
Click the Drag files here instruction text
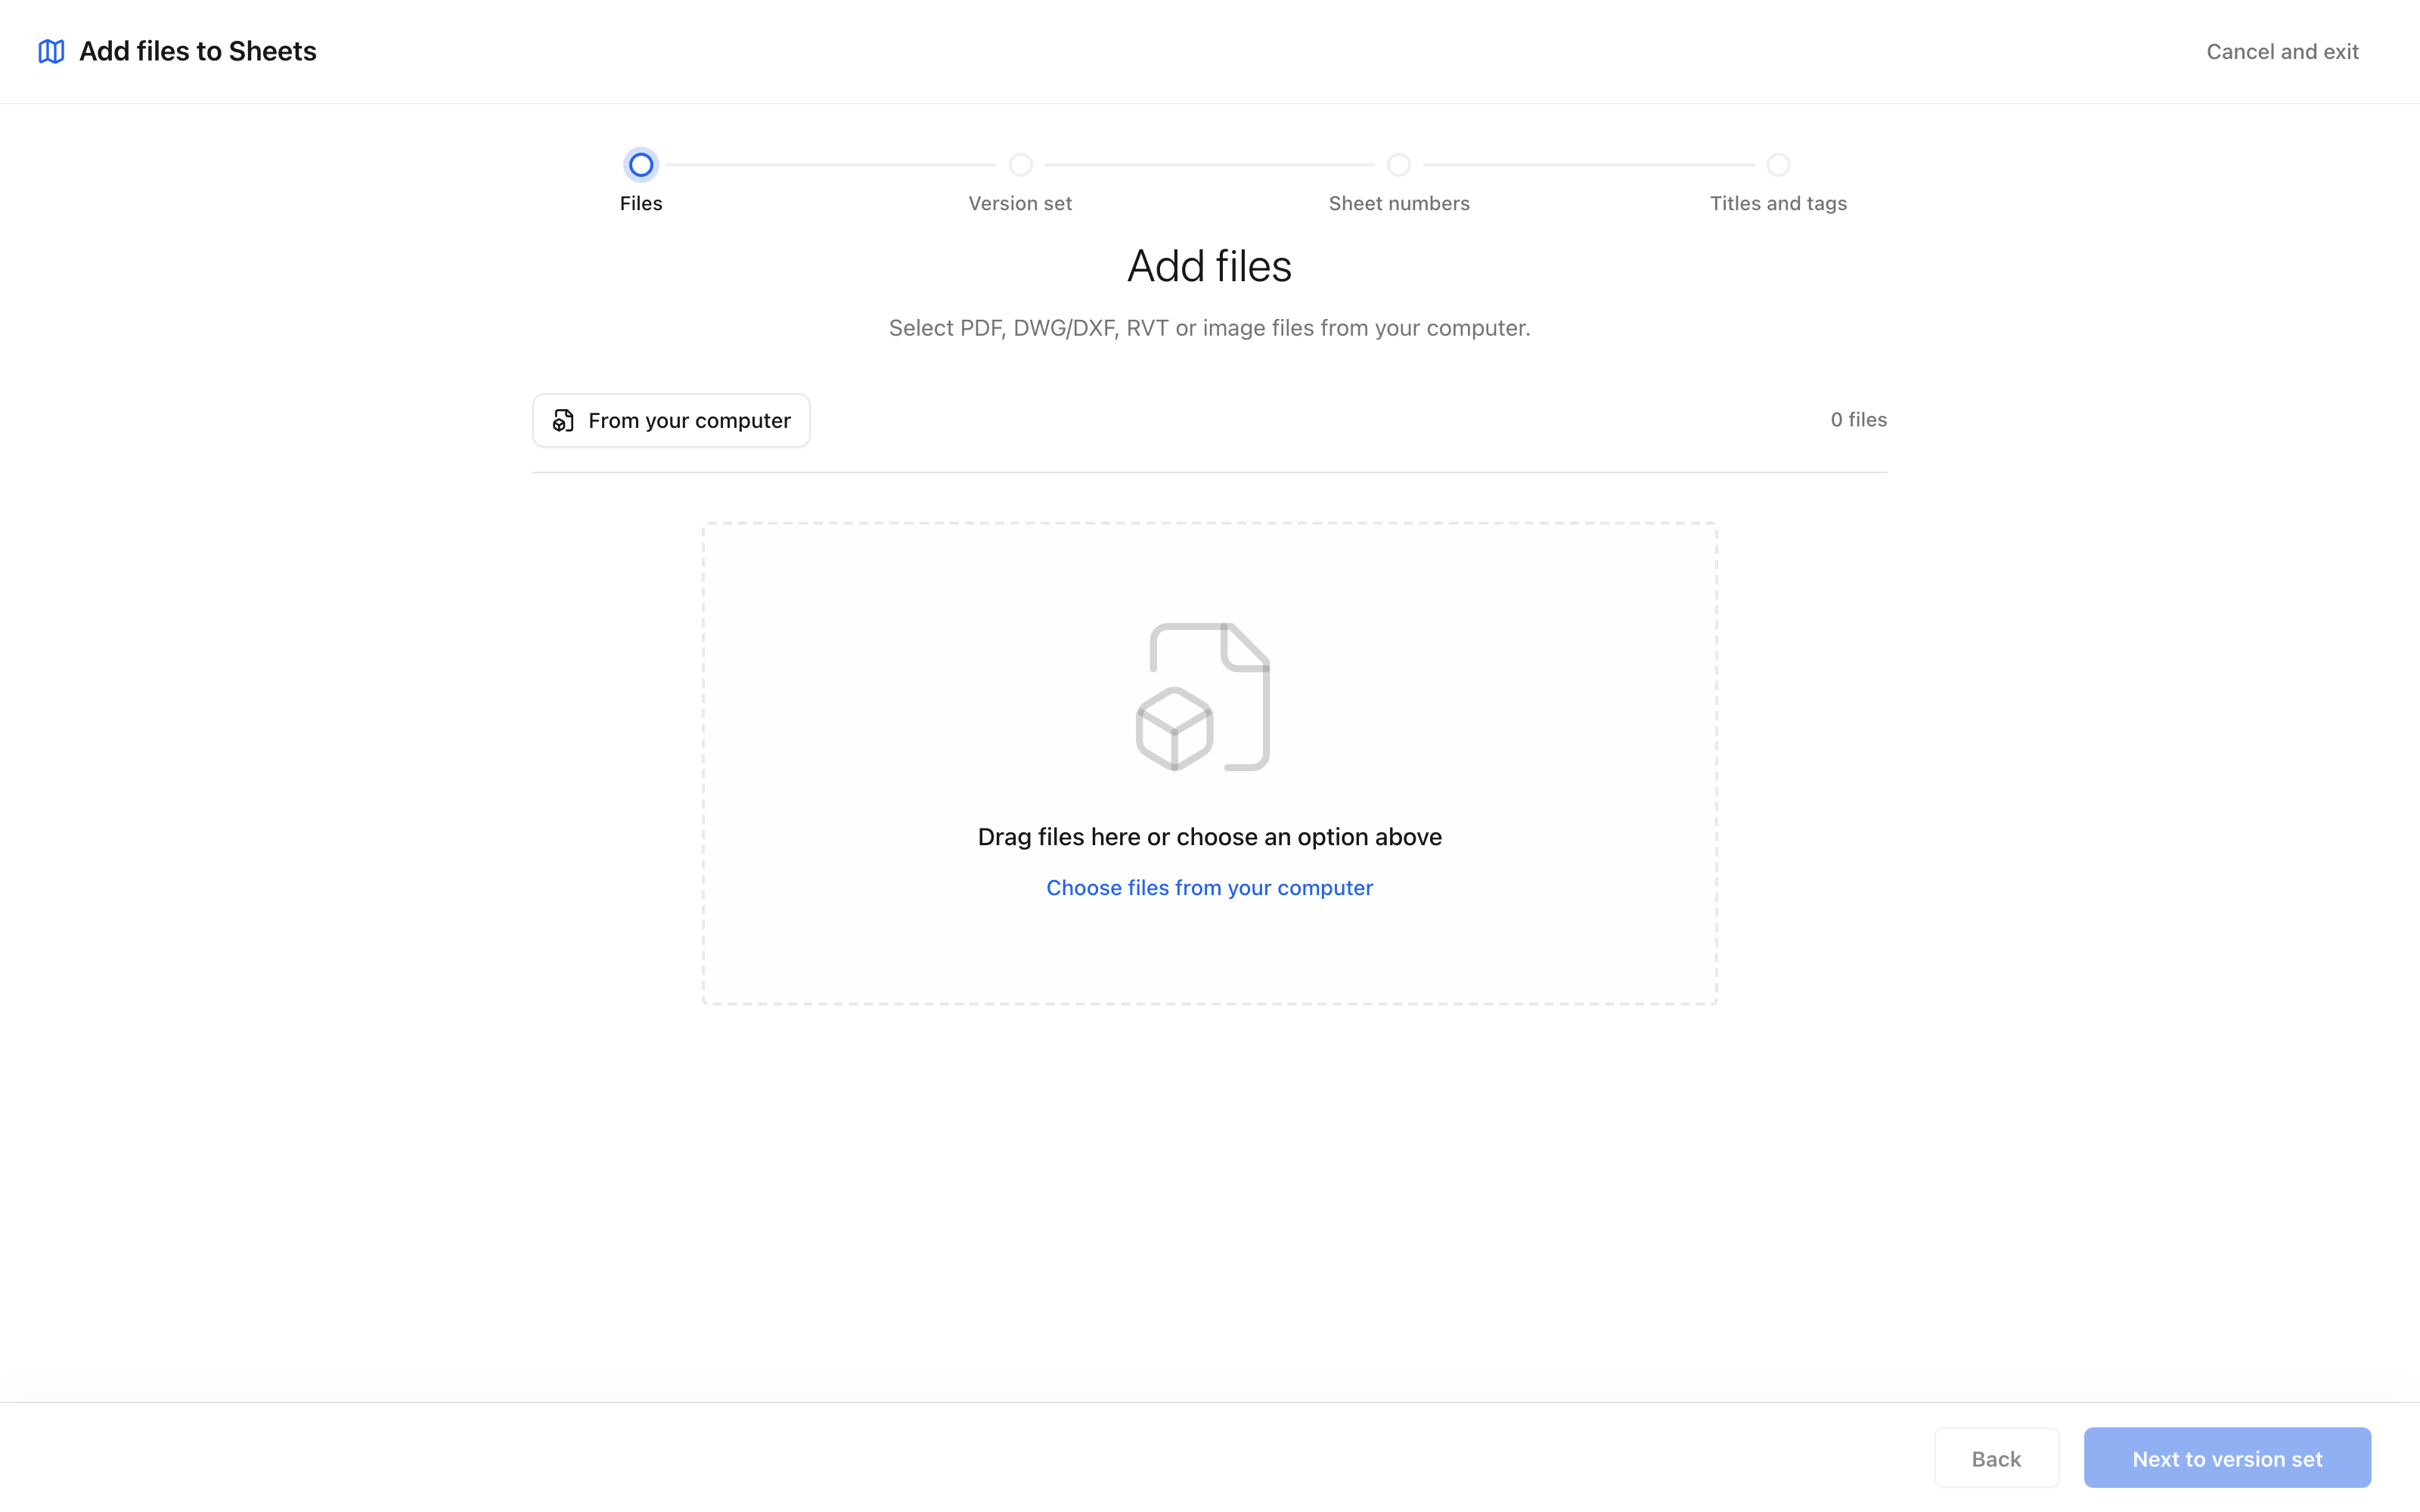point(1209,837)
